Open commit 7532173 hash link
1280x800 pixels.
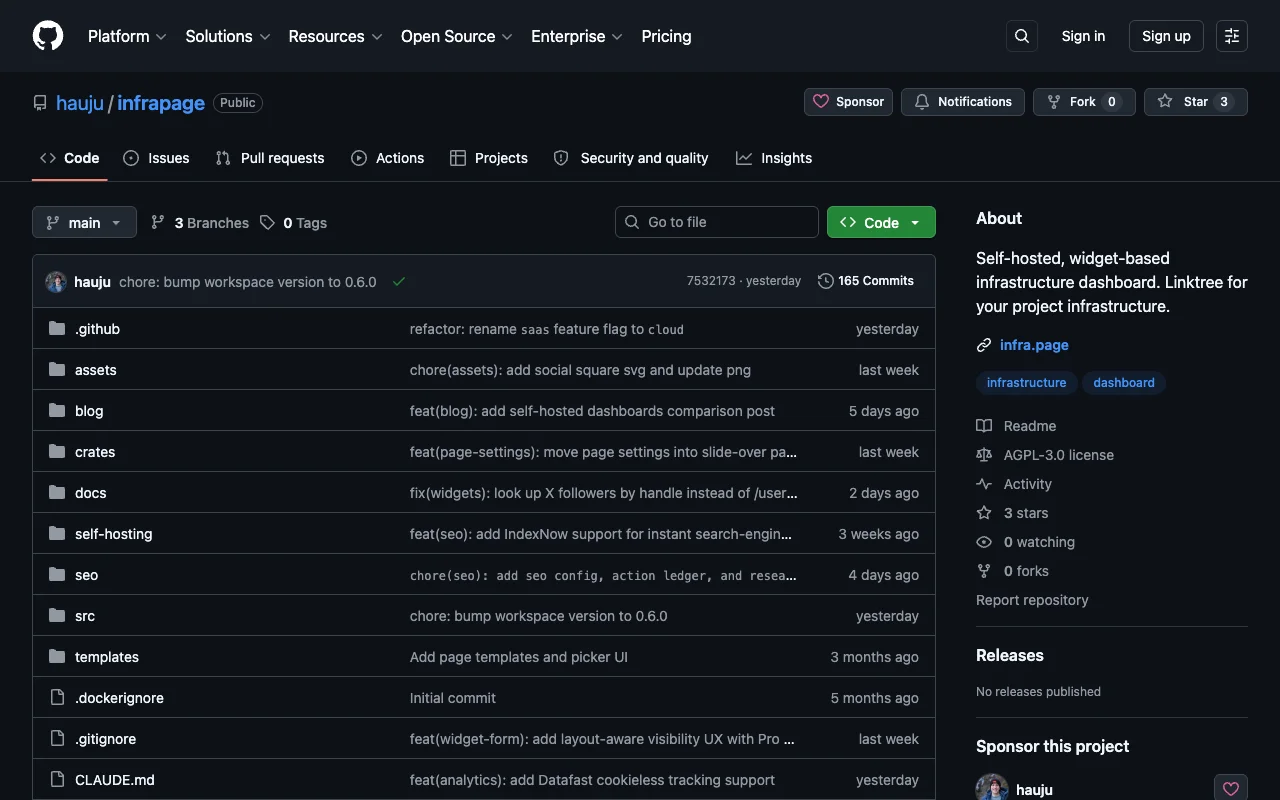(711, 281)
